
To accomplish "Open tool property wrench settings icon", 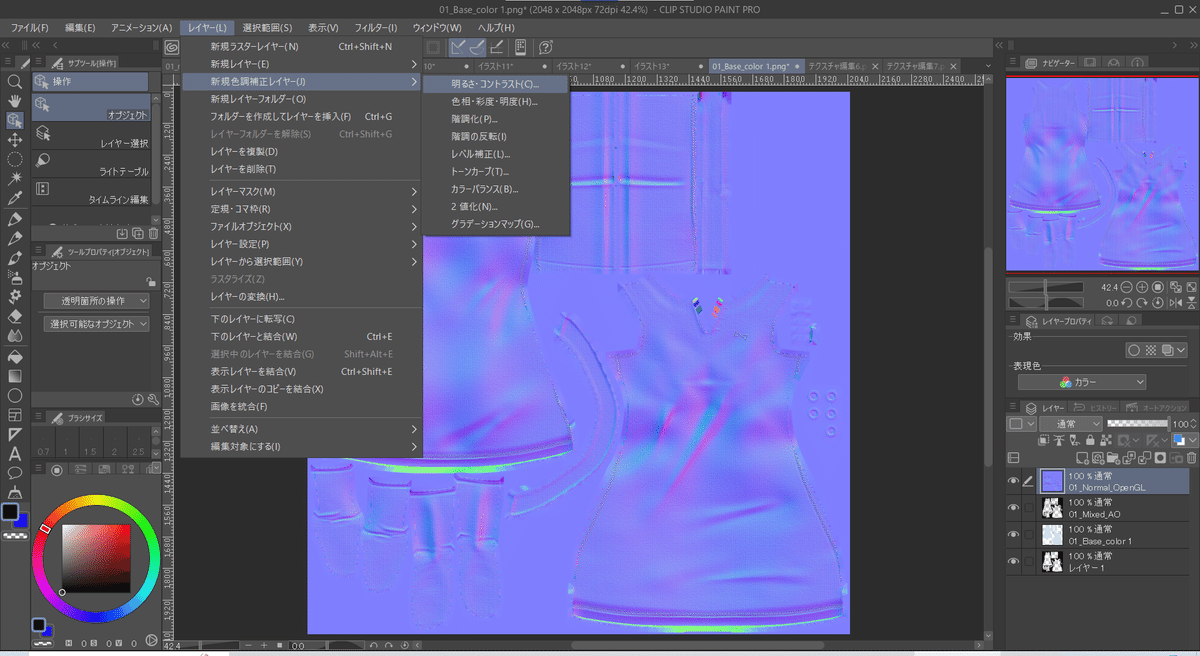I will coord(153,399).
